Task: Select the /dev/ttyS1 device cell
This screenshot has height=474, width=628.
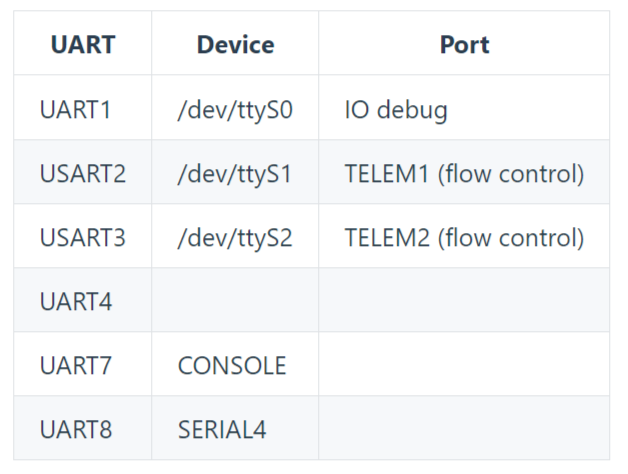Action: (x=235, y=174)
